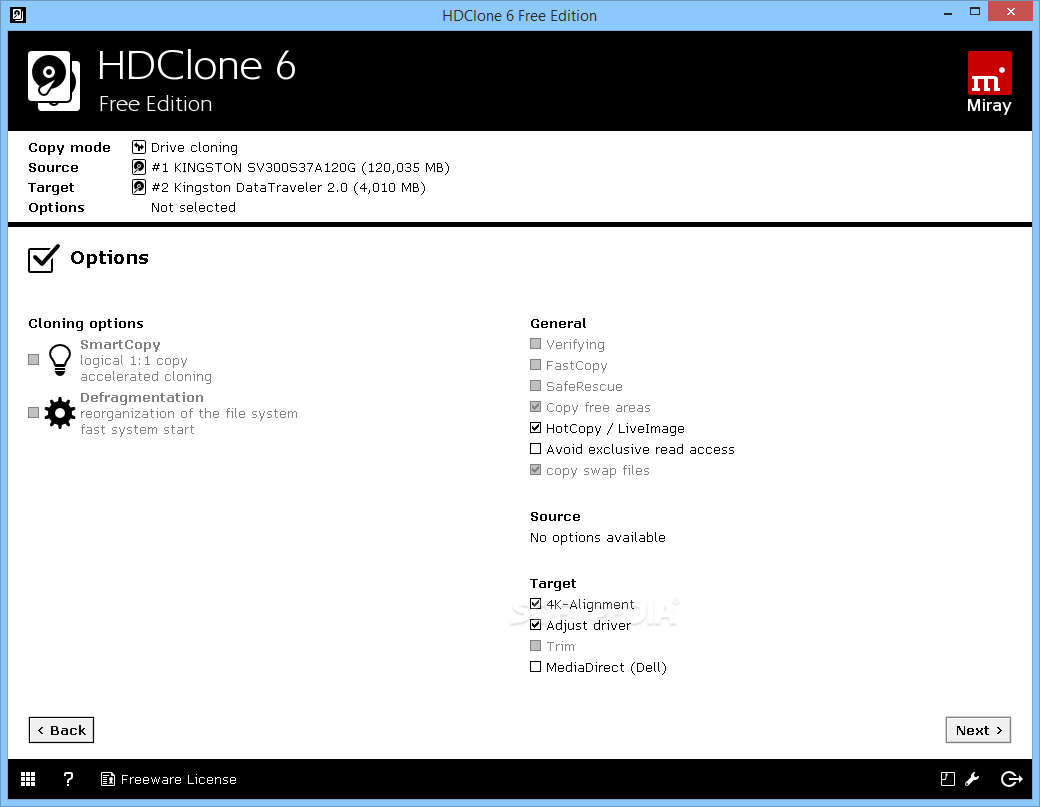Uncheck HotCopy / LiveImage option
This screenshot has height=807, width=1040.
(x=535, y=428)
